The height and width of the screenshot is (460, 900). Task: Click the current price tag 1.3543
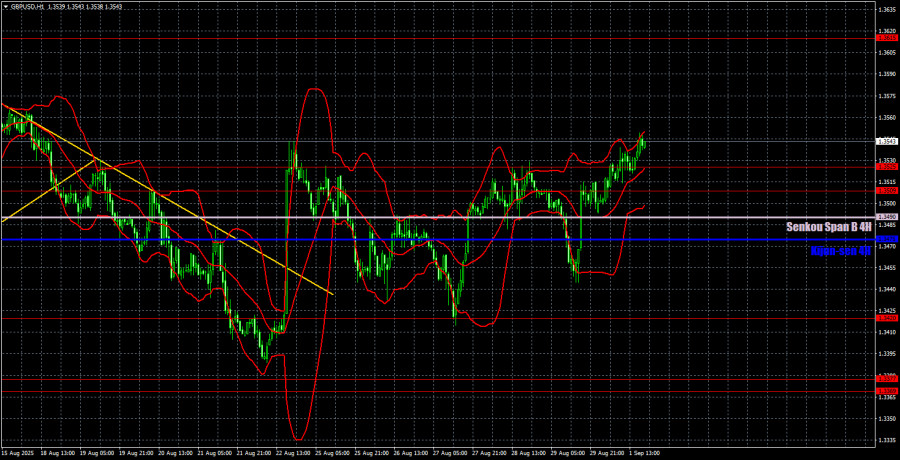pyautogui.click(x=886, y=141)
